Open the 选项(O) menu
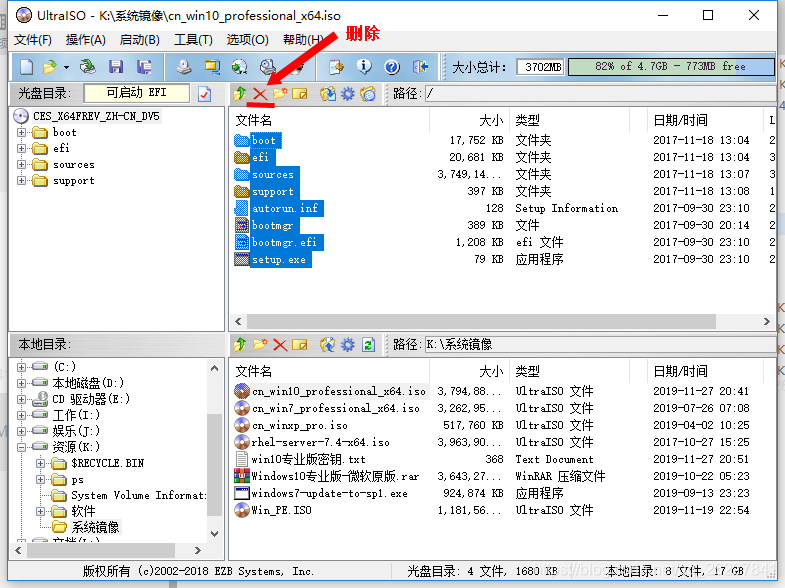785x588 pixels. (x=247, y=40)
